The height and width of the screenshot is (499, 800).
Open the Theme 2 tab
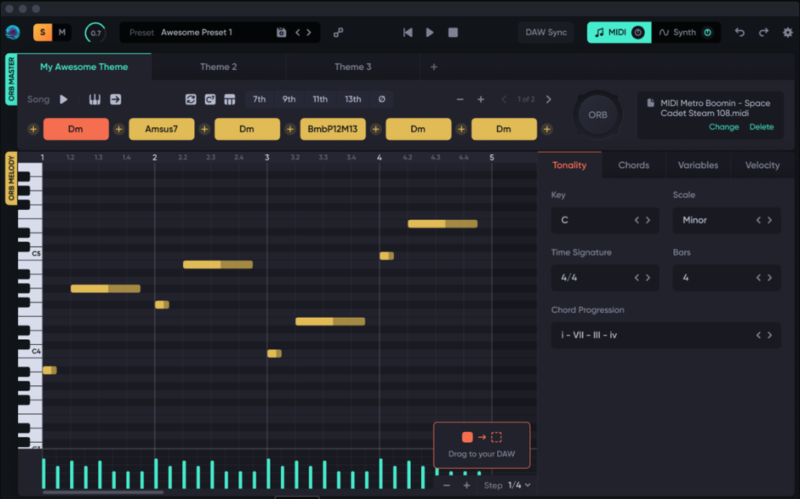pyautogui.click(x=218, y=67)
